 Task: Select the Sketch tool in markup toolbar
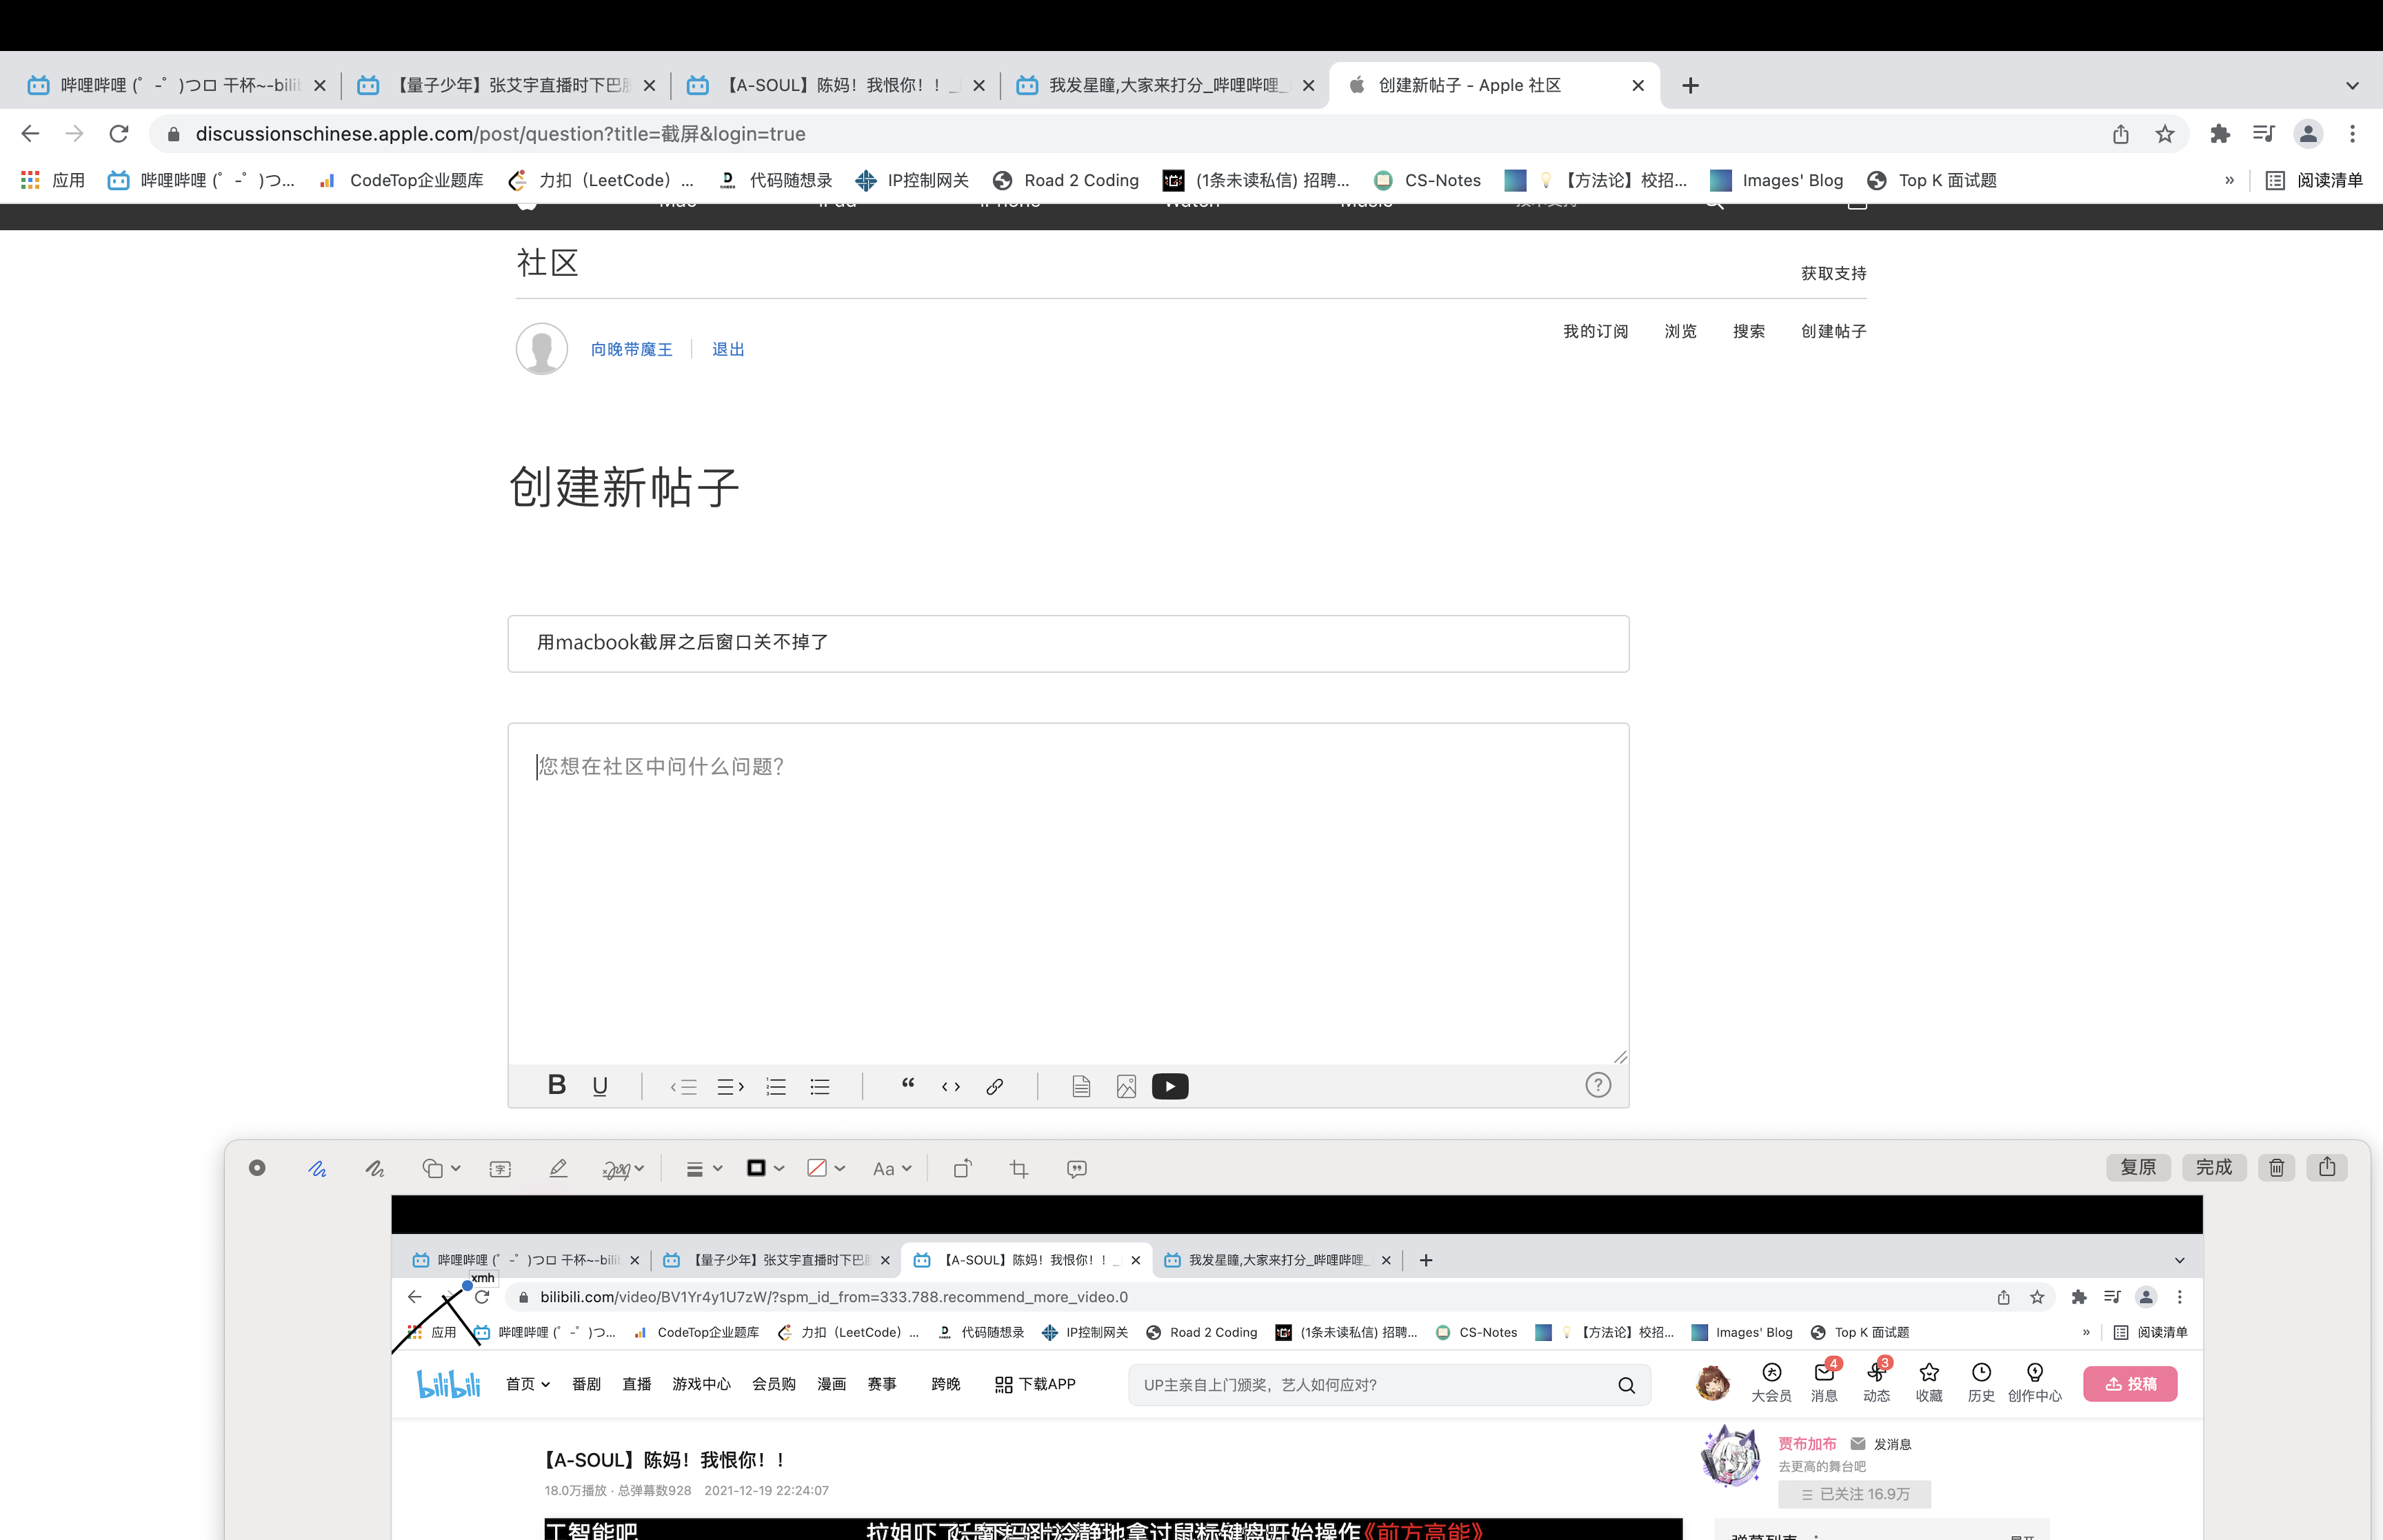pos(317,1168)
